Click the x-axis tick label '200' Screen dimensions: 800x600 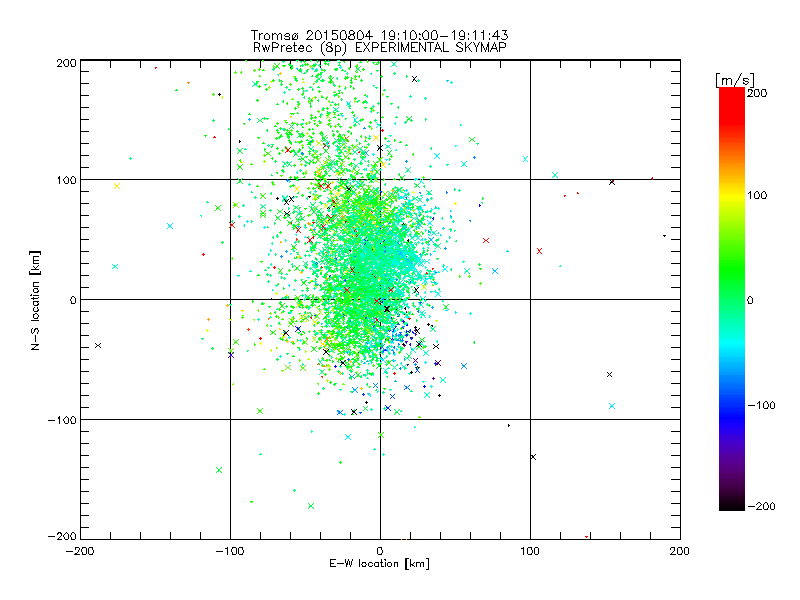(680, 551)
